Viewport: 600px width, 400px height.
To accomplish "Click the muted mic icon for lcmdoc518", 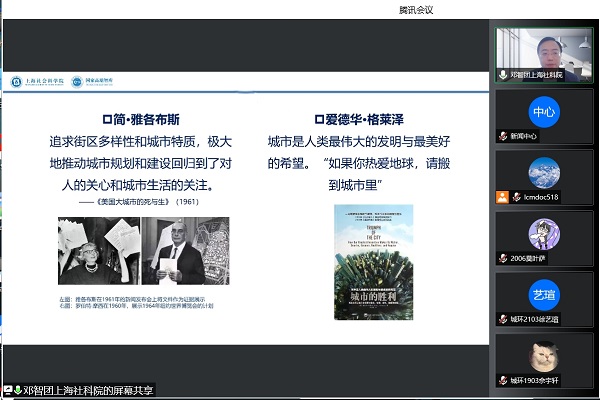I will tap(516, 198).
